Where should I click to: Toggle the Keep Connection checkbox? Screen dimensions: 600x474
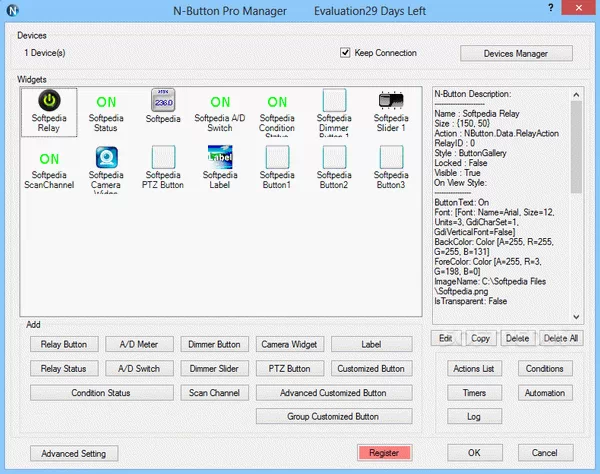(x=346, y=53)
